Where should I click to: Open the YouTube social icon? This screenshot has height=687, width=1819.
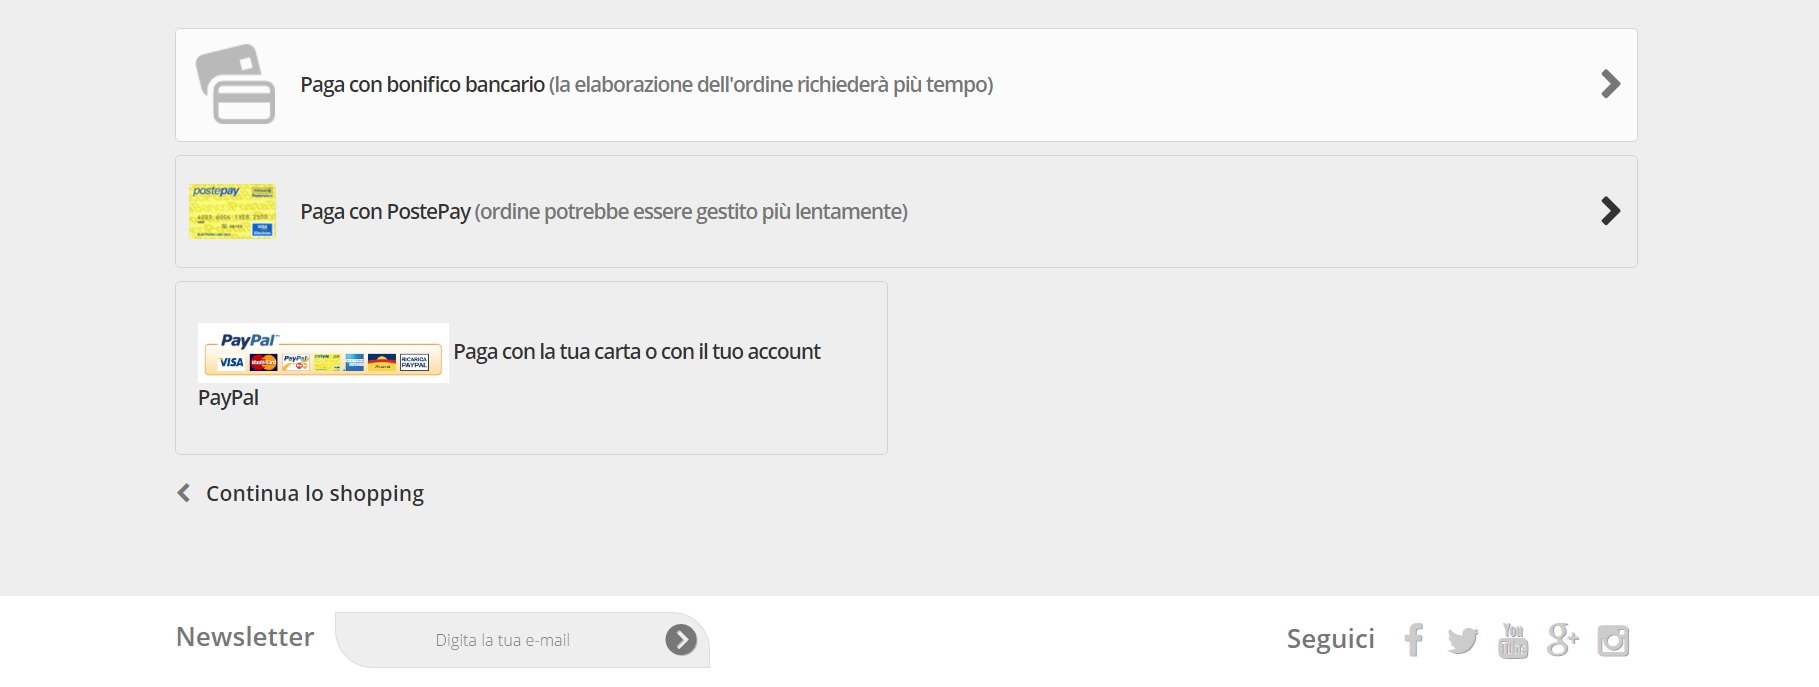click(x=1513, y=640)
